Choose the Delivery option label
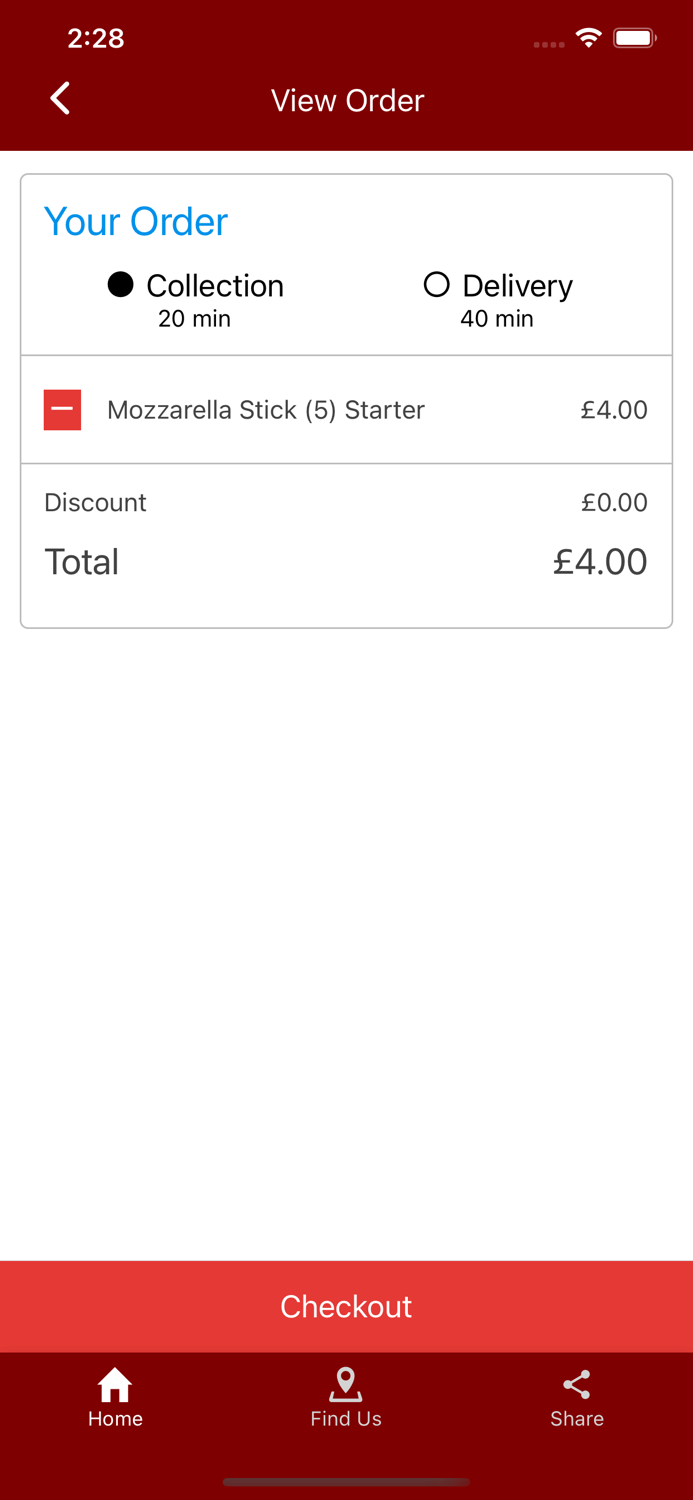693x1500 pixels. pyautogui.click(x=518, y=286)
